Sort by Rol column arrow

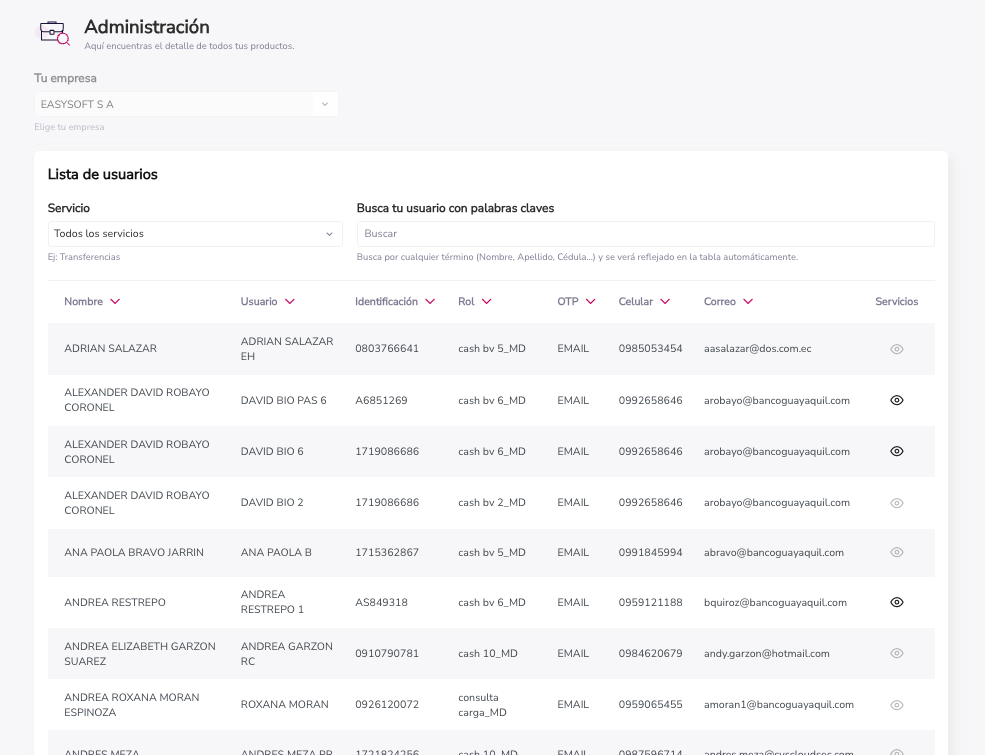[x=487, y=302]
